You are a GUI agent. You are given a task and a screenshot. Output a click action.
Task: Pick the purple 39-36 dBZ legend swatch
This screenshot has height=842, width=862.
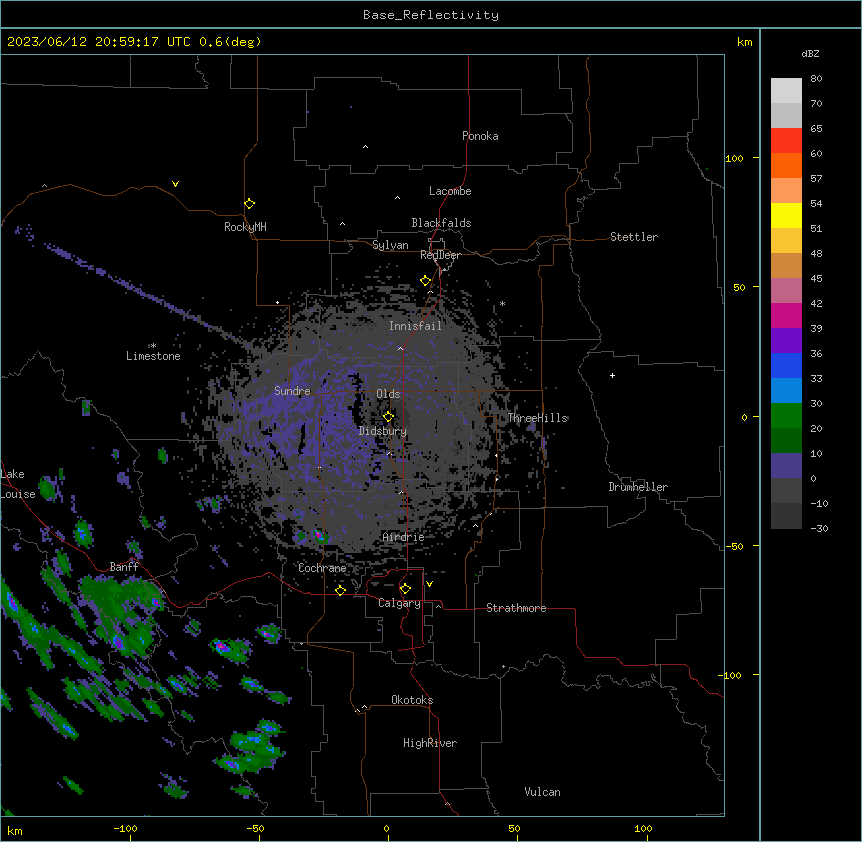click(786, 340)
